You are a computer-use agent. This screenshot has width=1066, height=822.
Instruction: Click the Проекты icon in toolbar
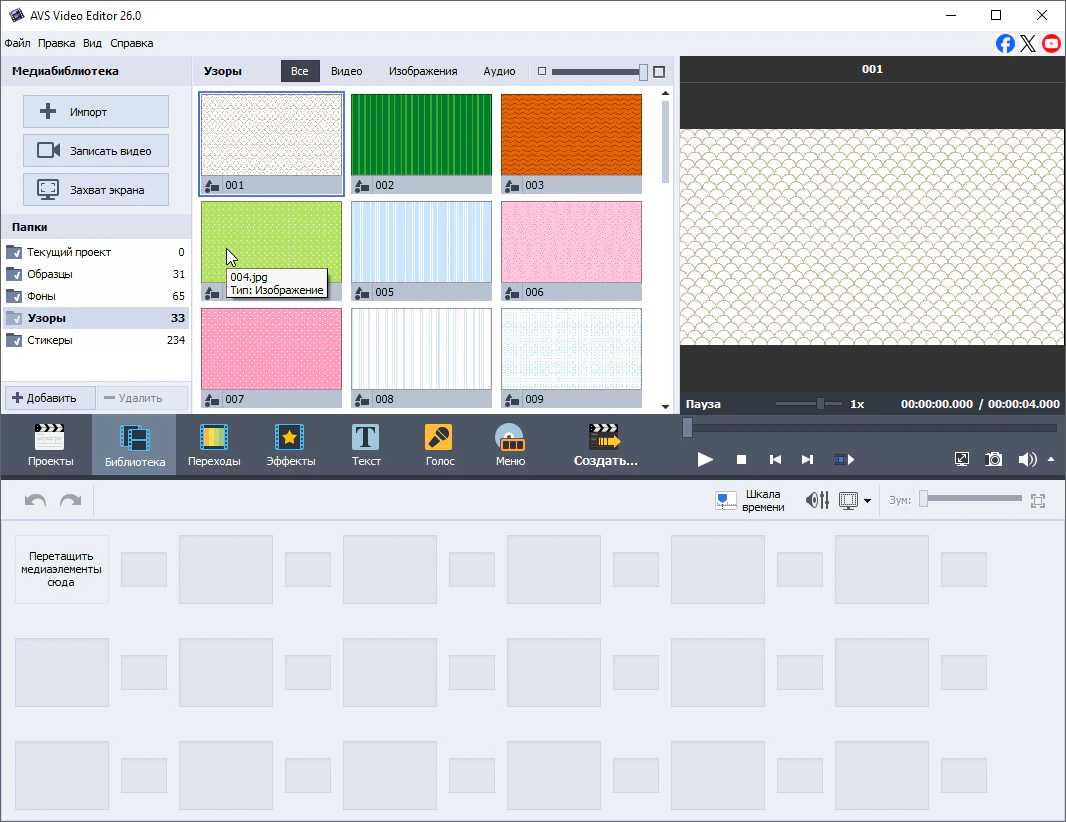click(50, 445)
